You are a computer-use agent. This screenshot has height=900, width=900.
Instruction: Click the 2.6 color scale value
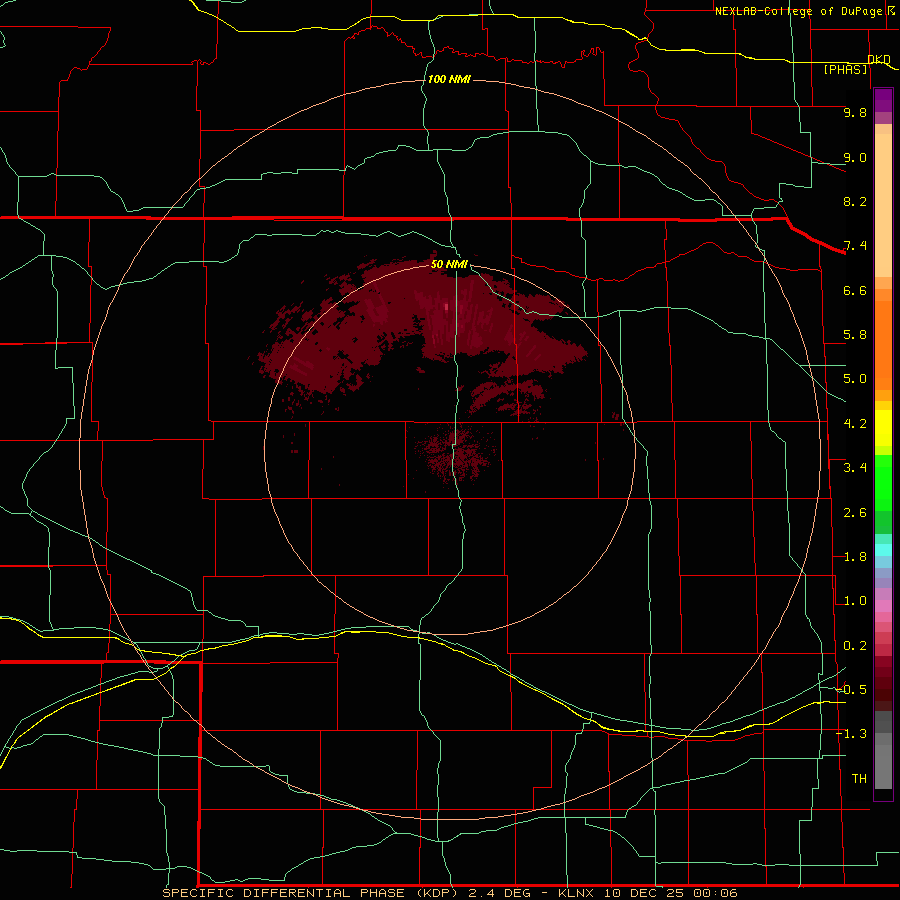855,513
